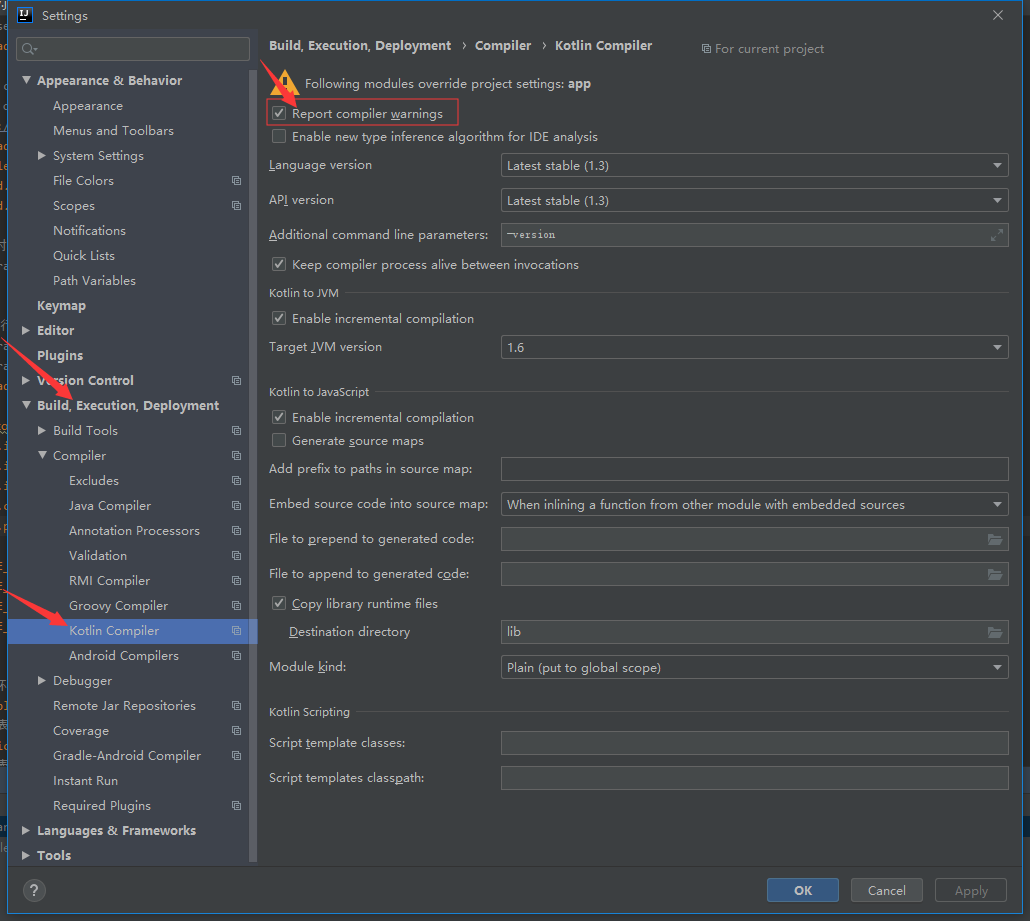Click the project-level icon beside Excludes

[x=236, y=480]
